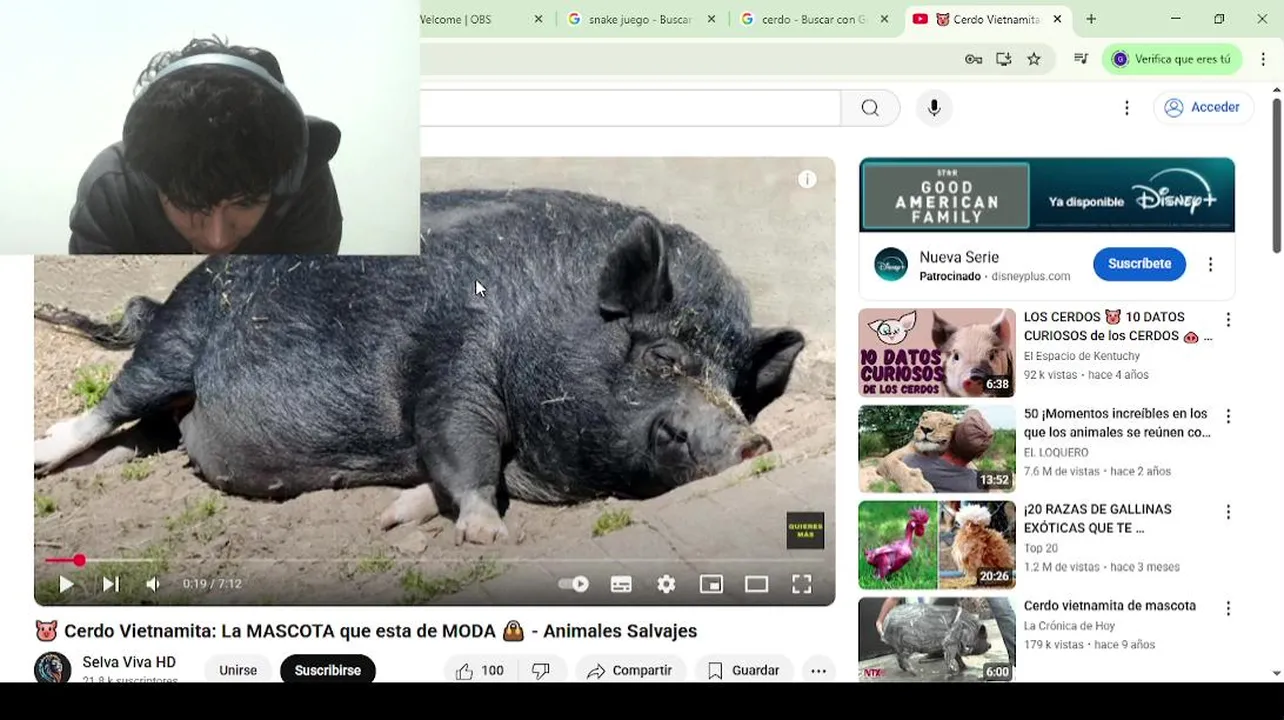Click the red progress bar scrubber
This screenshot has width=1284, height=720.
click(79, 560)
